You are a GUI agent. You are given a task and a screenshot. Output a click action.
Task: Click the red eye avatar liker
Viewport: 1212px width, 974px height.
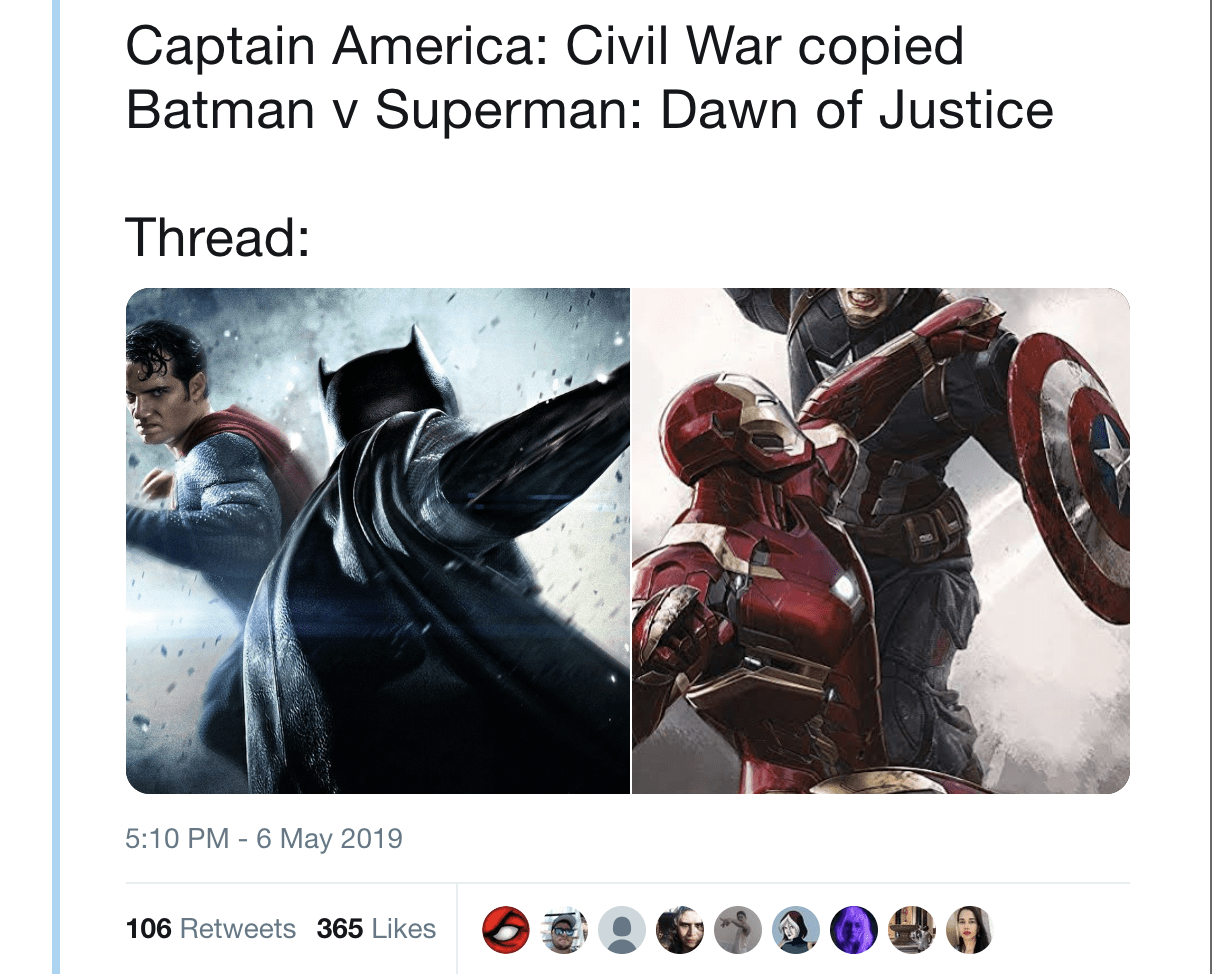[505, 930]
